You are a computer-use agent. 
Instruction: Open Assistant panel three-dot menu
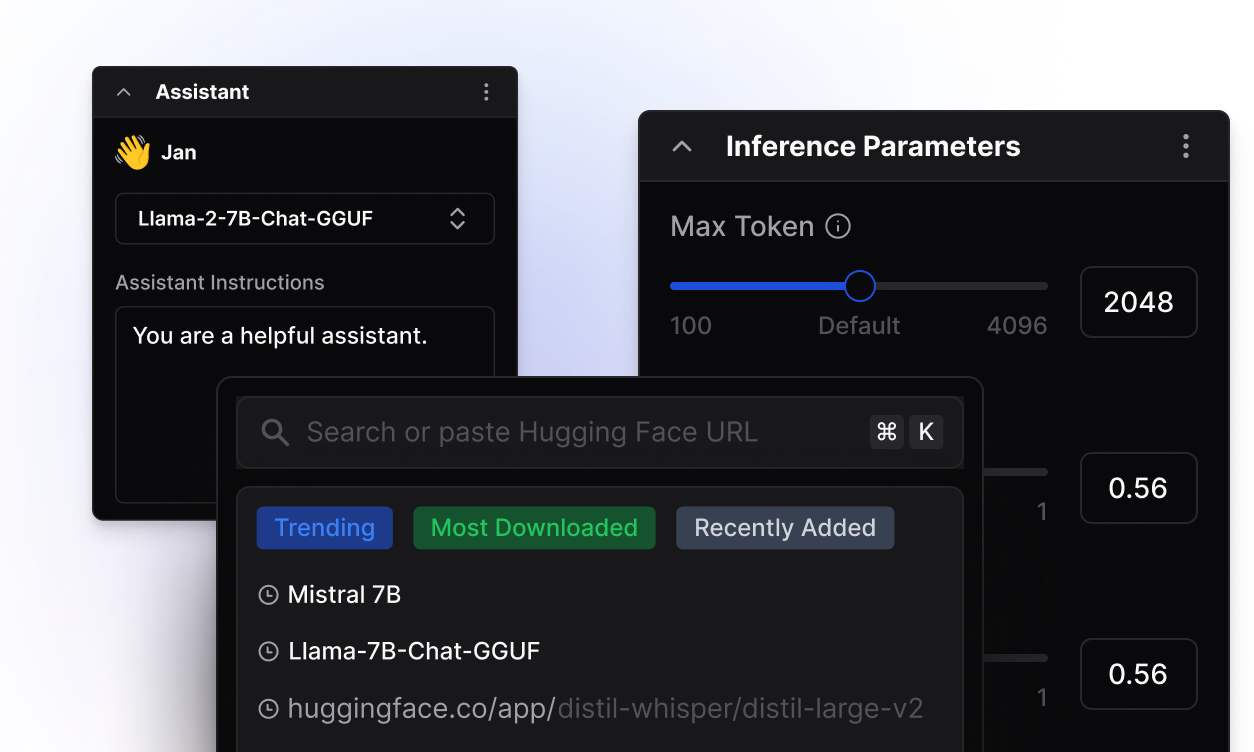pyautogui.click(x=486, y=92)
